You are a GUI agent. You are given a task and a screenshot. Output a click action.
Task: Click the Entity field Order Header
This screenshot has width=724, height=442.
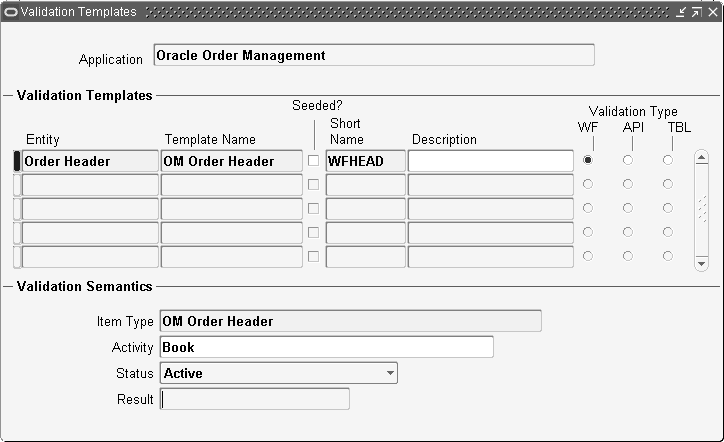coord(90,161)
